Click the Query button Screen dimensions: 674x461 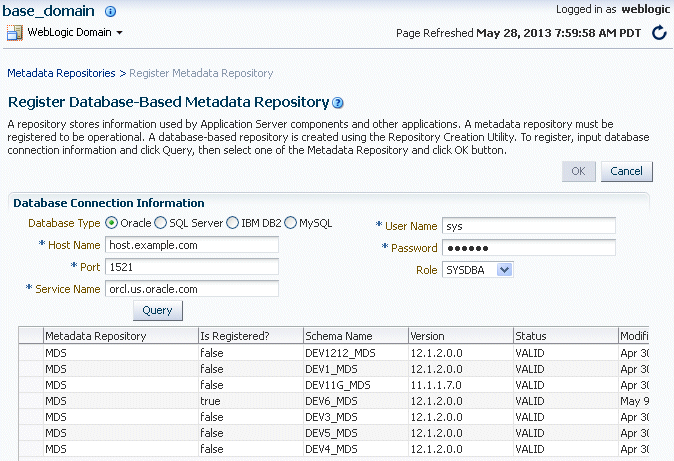point(157,310)
